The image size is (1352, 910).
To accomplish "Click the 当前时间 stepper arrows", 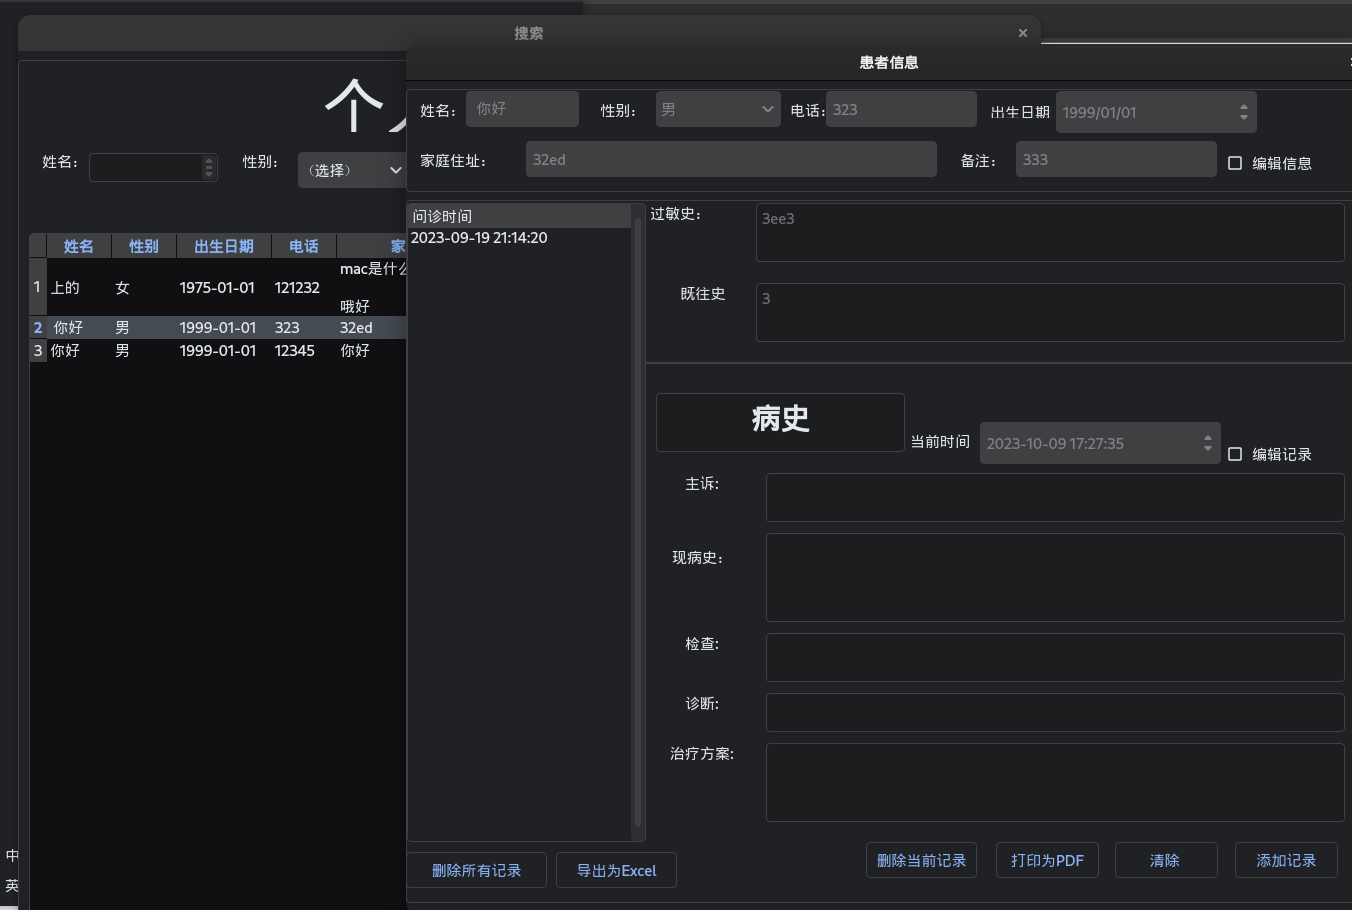I will coord(1208,443).
